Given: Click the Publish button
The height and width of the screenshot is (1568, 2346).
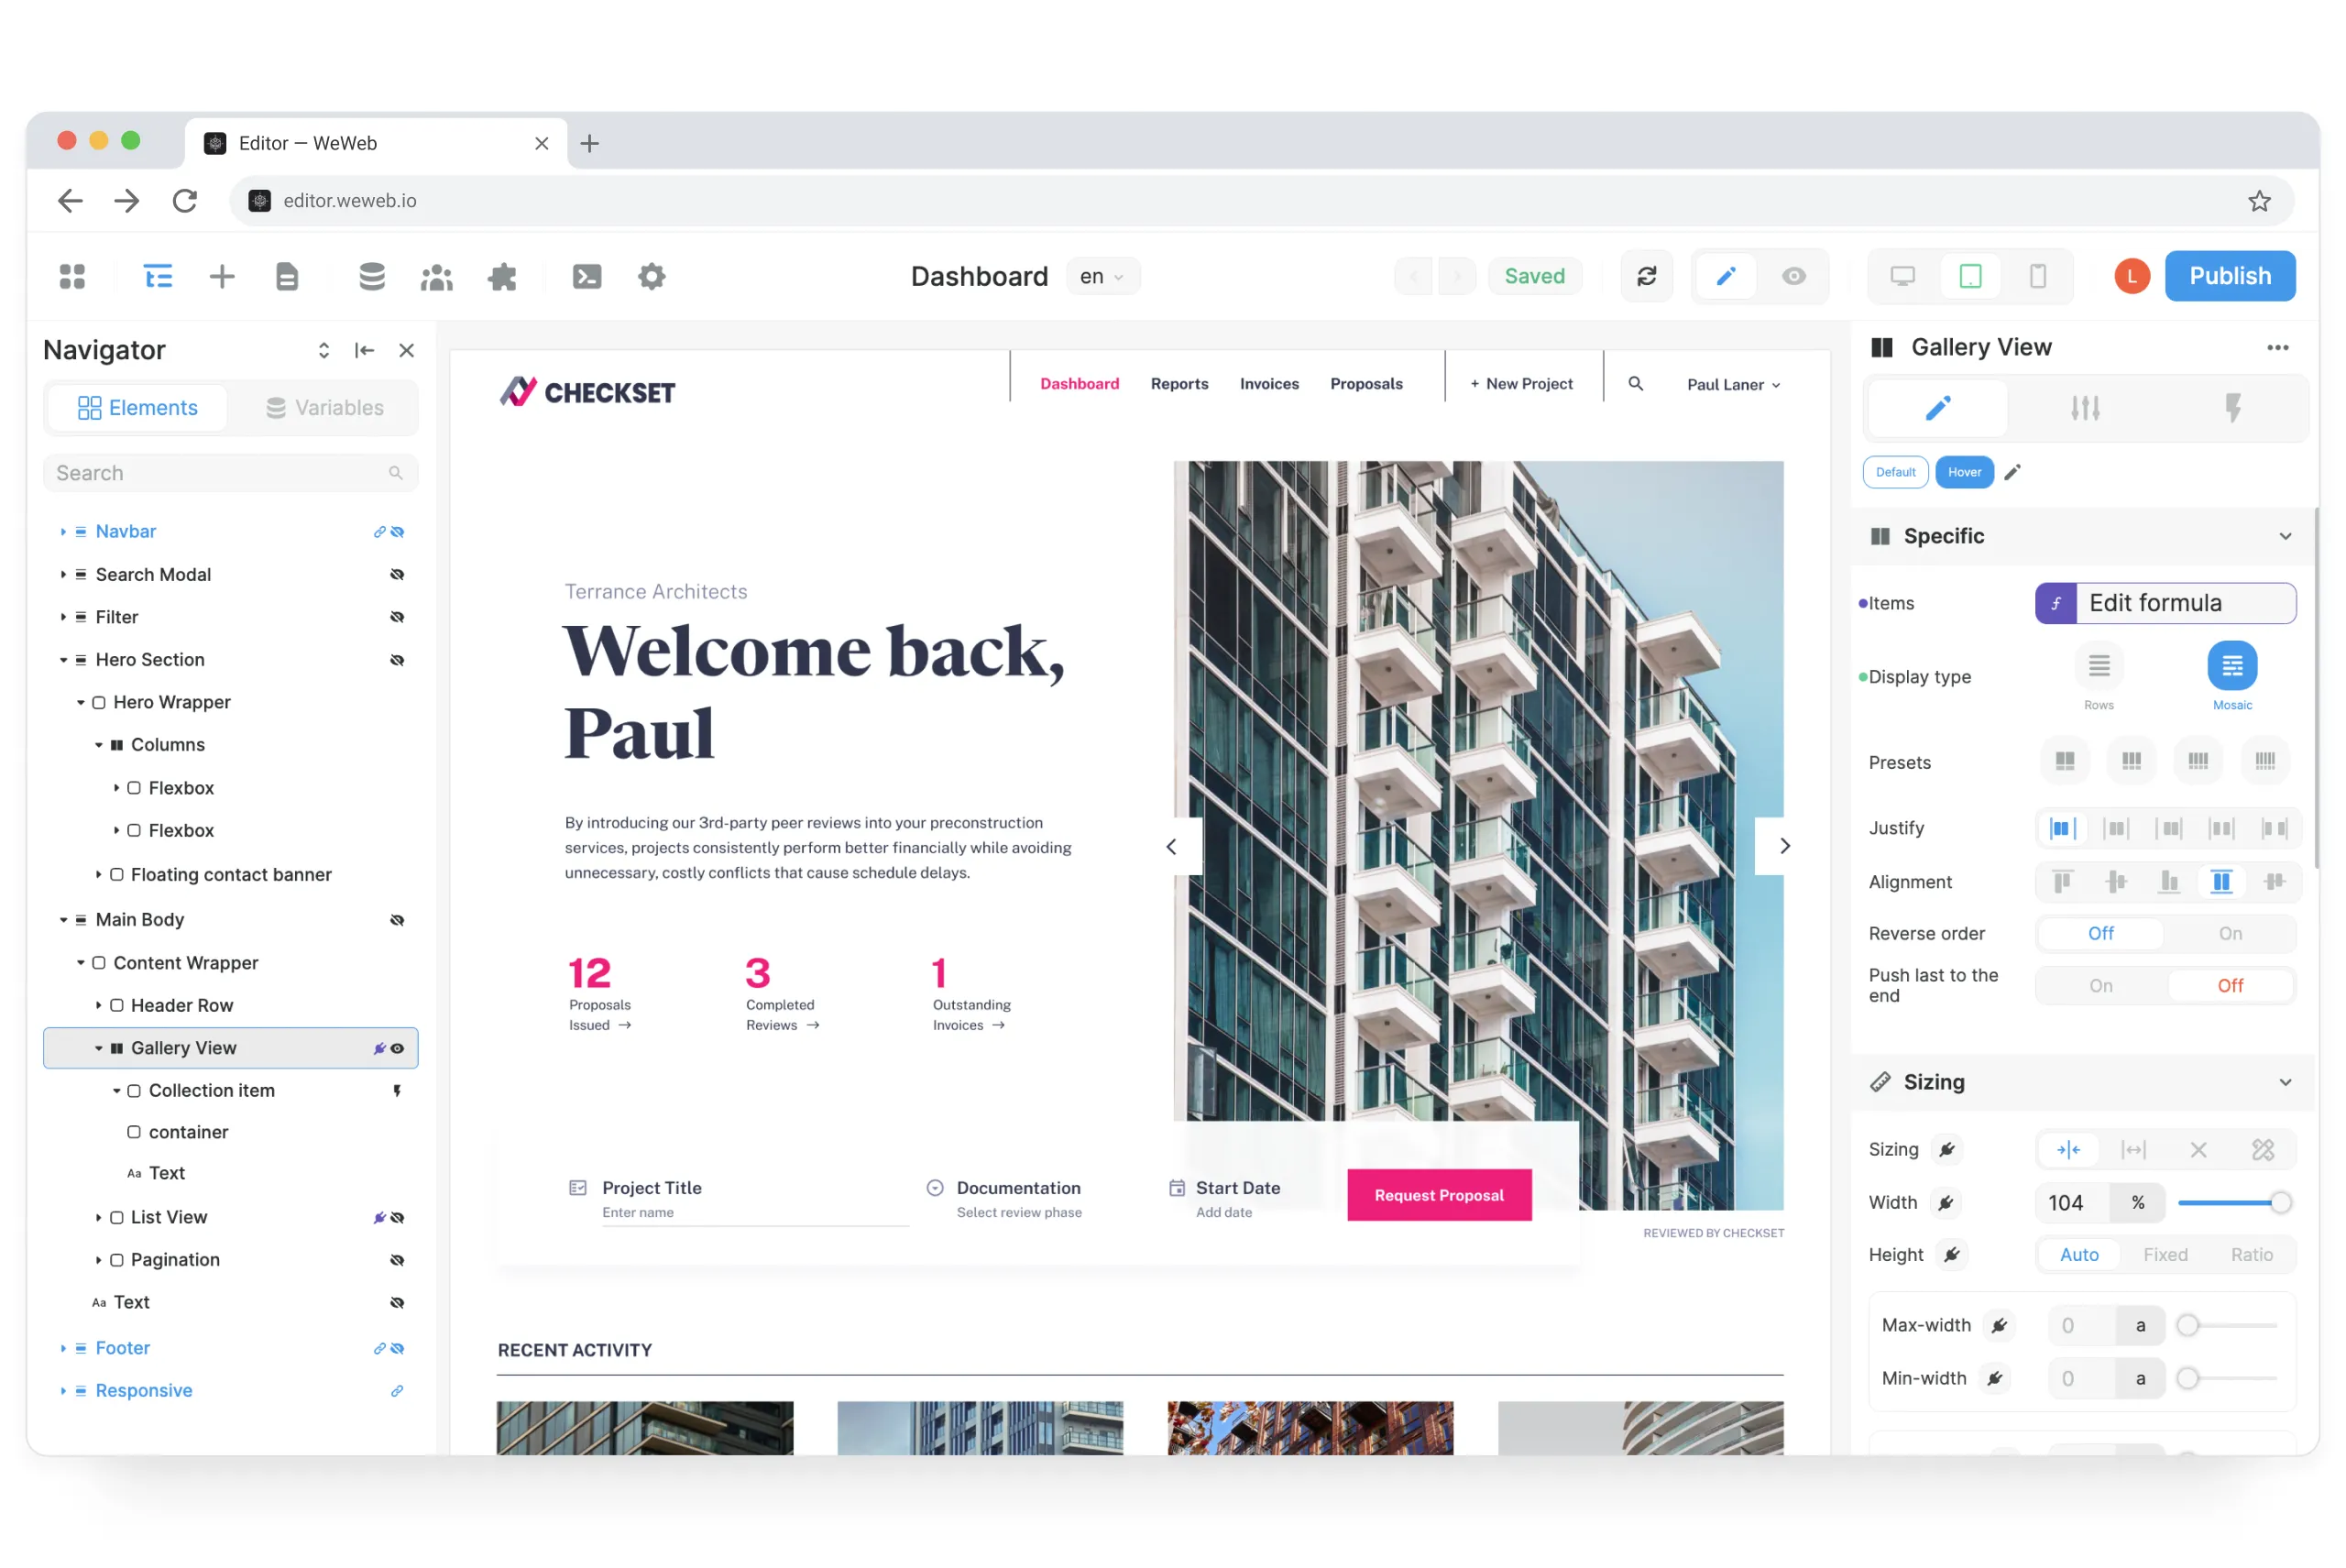Looking at the screenshot, I should coord(2231,275).
